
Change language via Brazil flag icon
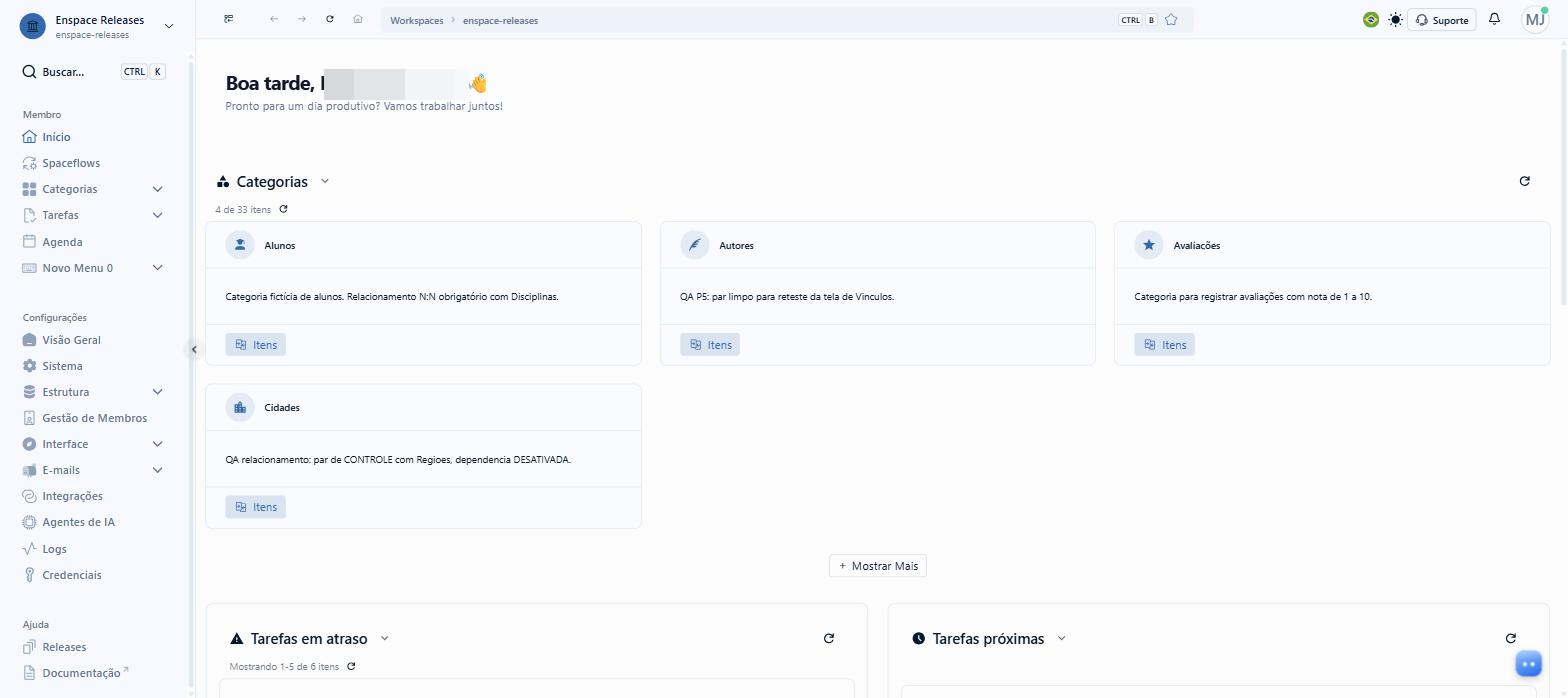tap(1371, 20)
